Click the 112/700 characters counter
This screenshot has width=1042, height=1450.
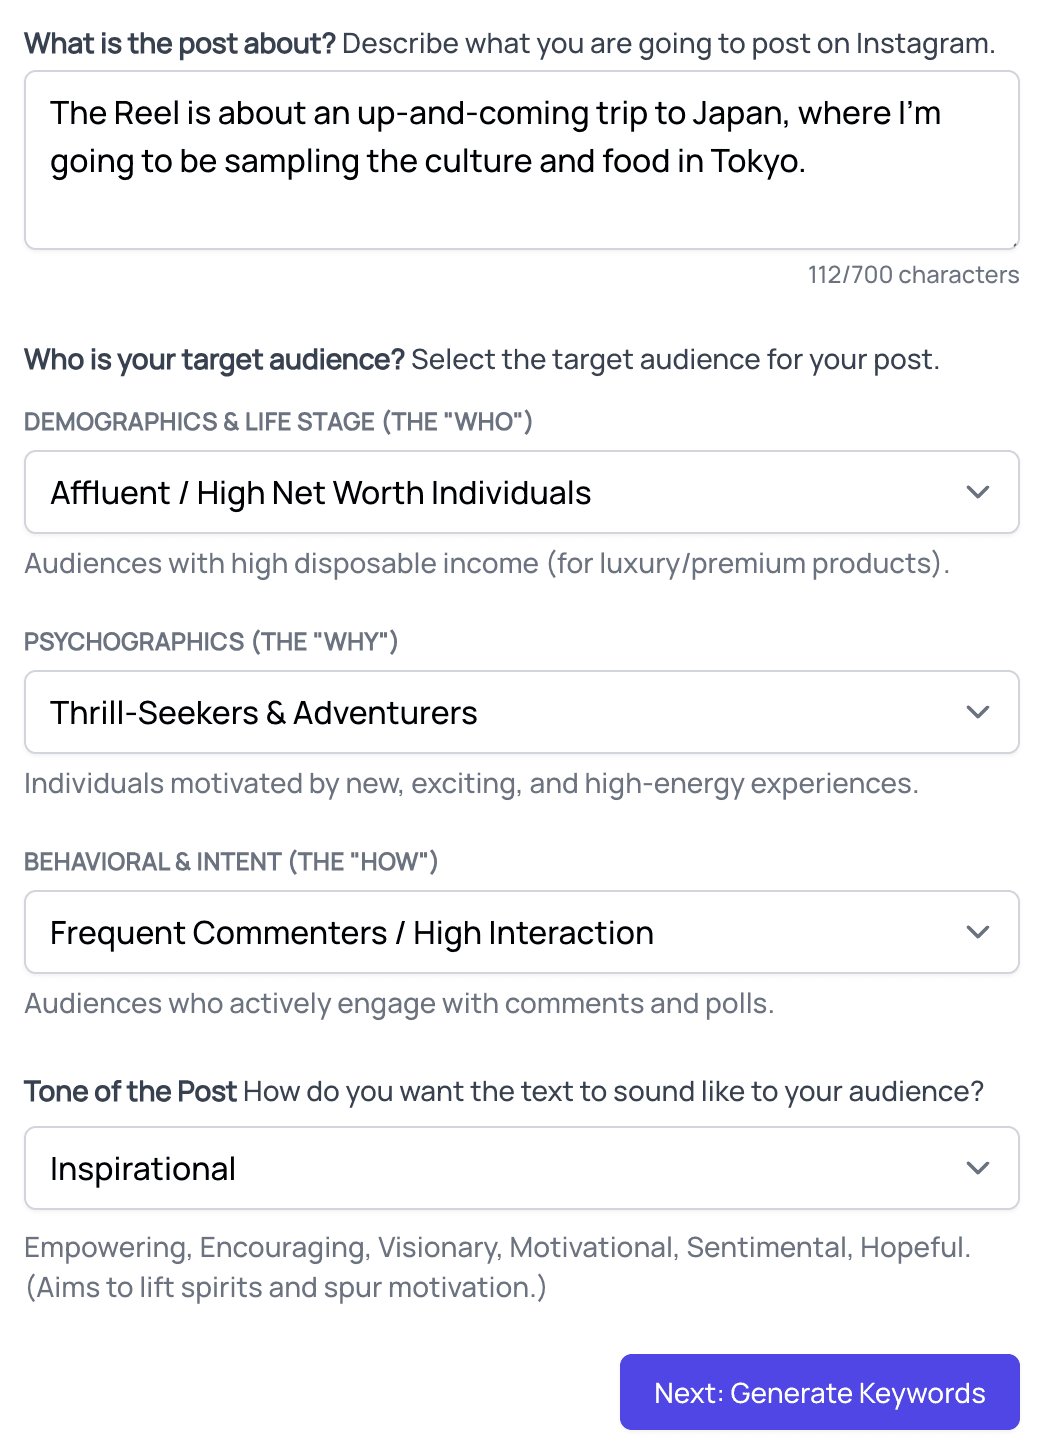point(913,275)
